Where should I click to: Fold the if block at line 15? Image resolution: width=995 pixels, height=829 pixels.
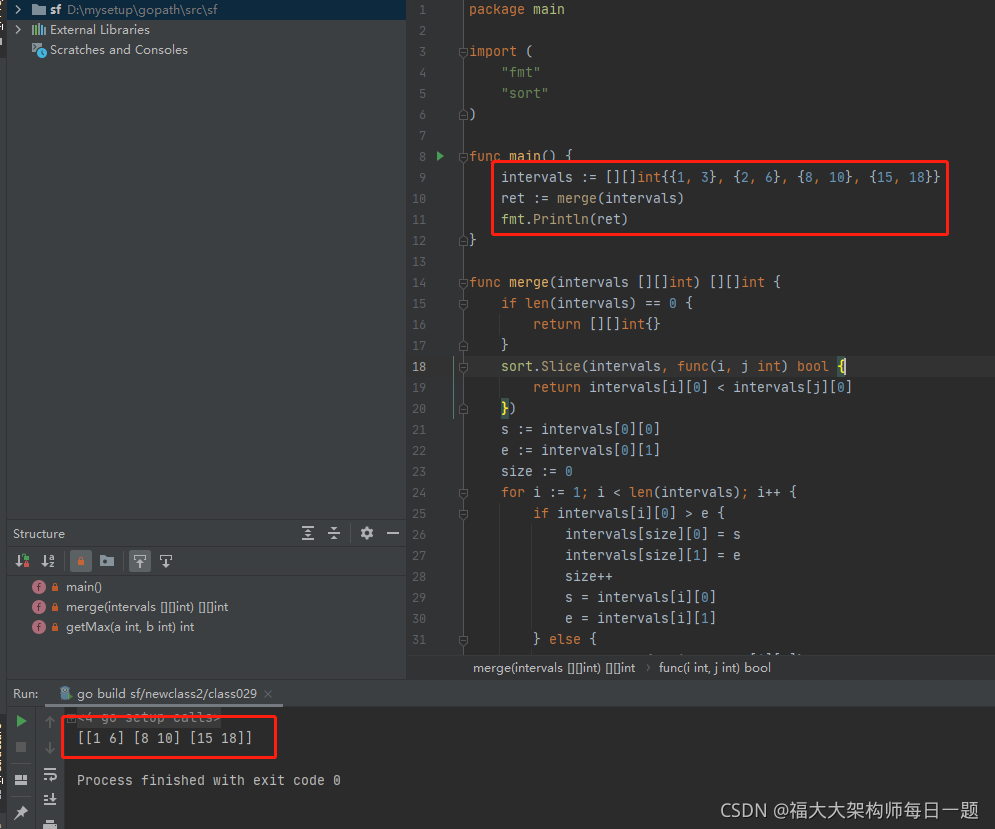(463, 304)
